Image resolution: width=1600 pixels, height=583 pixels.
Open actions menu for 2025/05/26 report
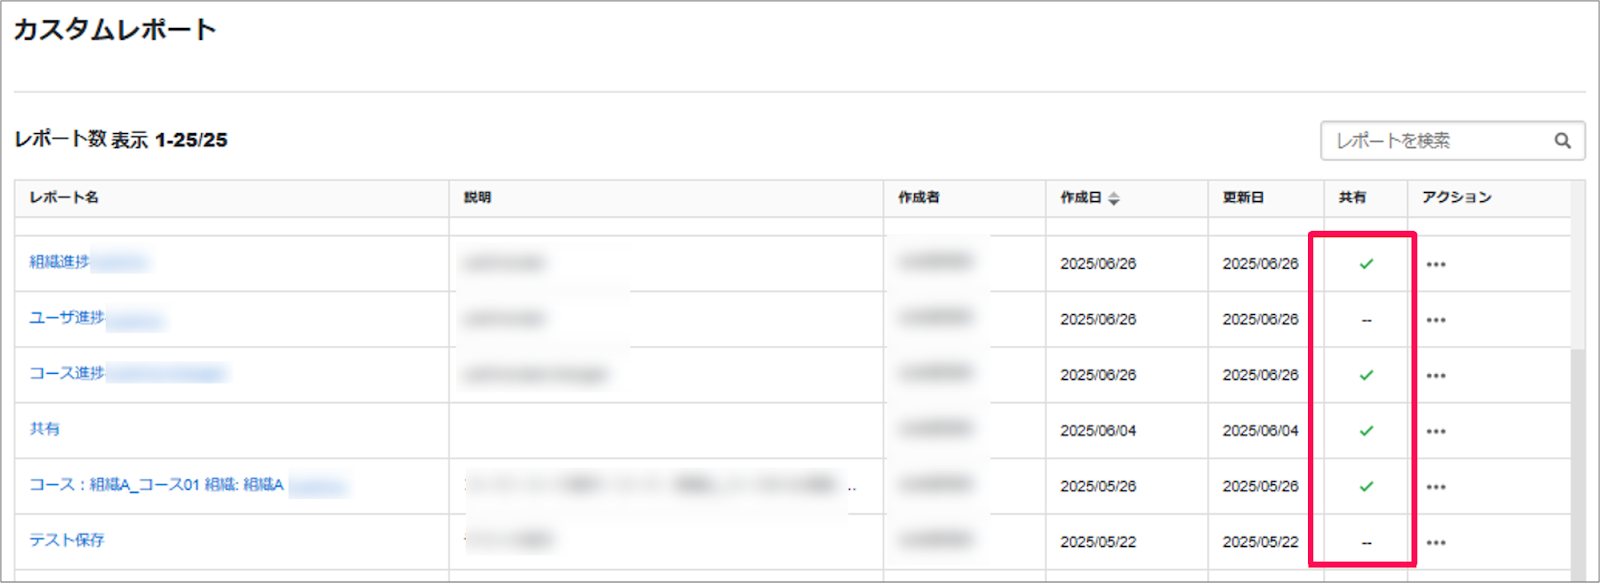[1436, 487]
